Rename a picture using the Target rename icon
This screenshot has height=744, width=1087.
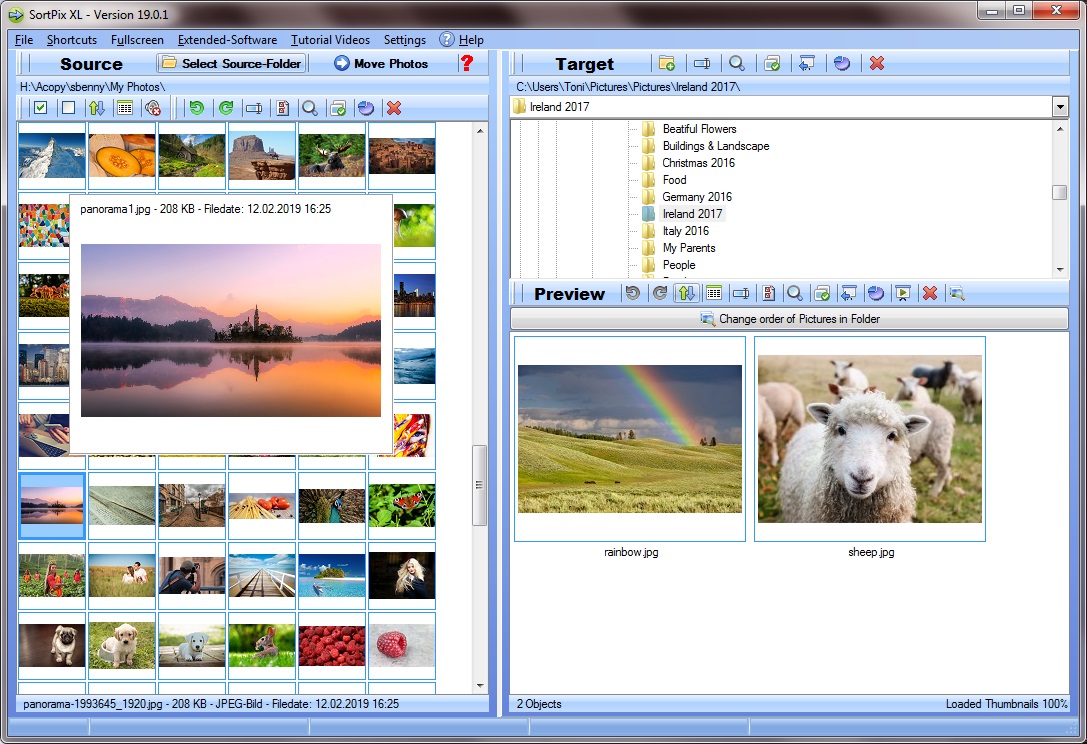click(x=703, y=63)
